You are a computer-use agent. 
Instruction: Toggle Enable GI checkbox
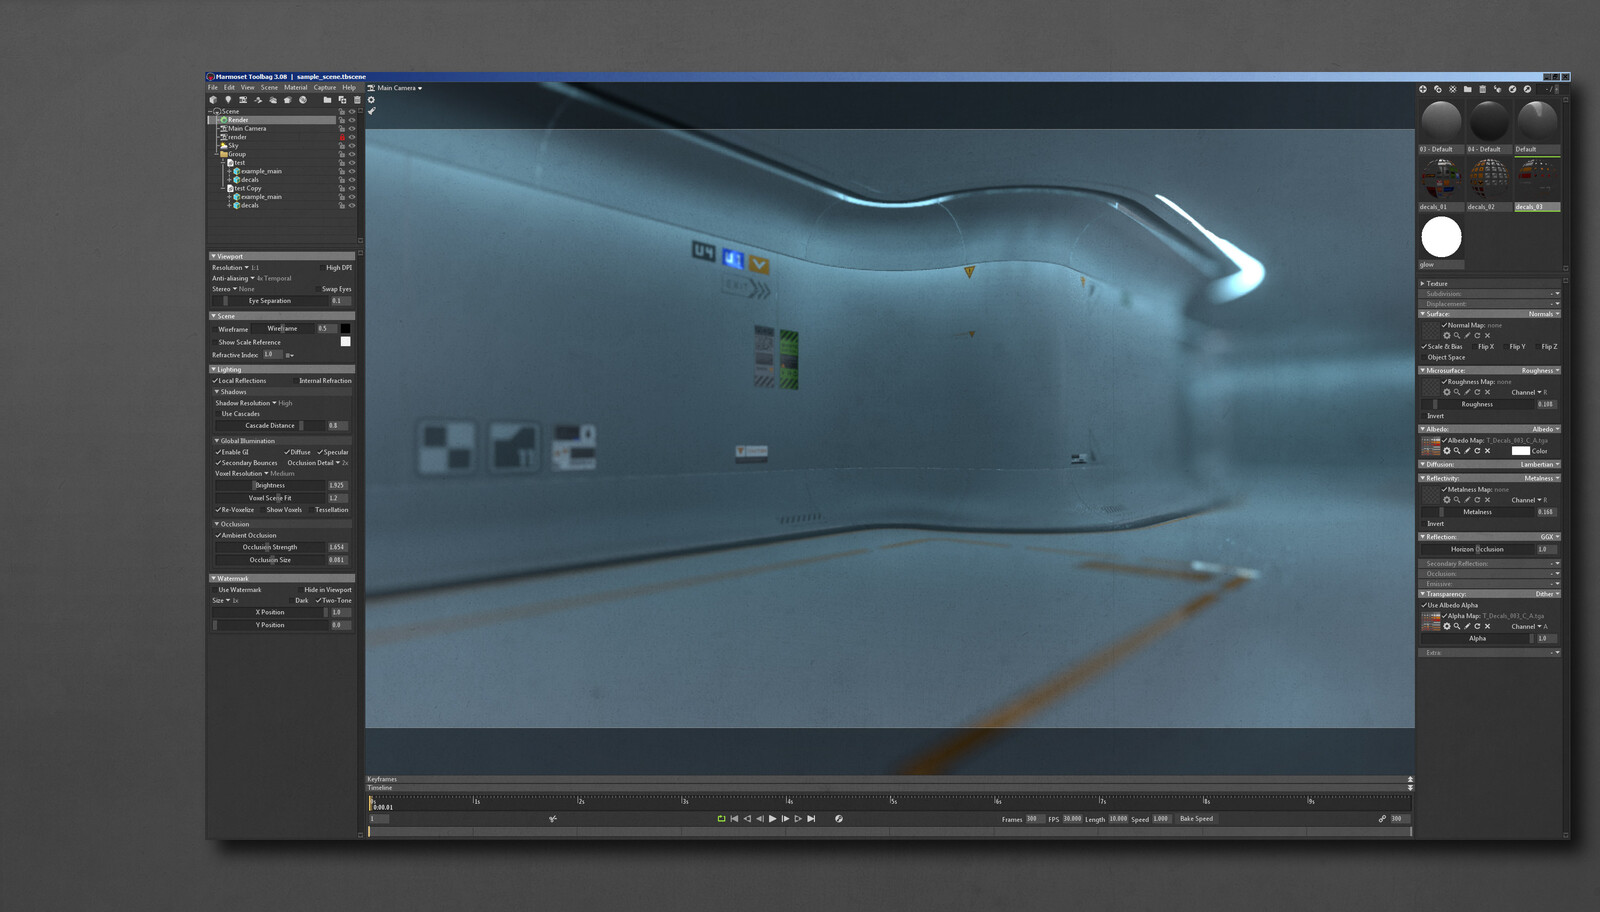[x=218, y=452]
